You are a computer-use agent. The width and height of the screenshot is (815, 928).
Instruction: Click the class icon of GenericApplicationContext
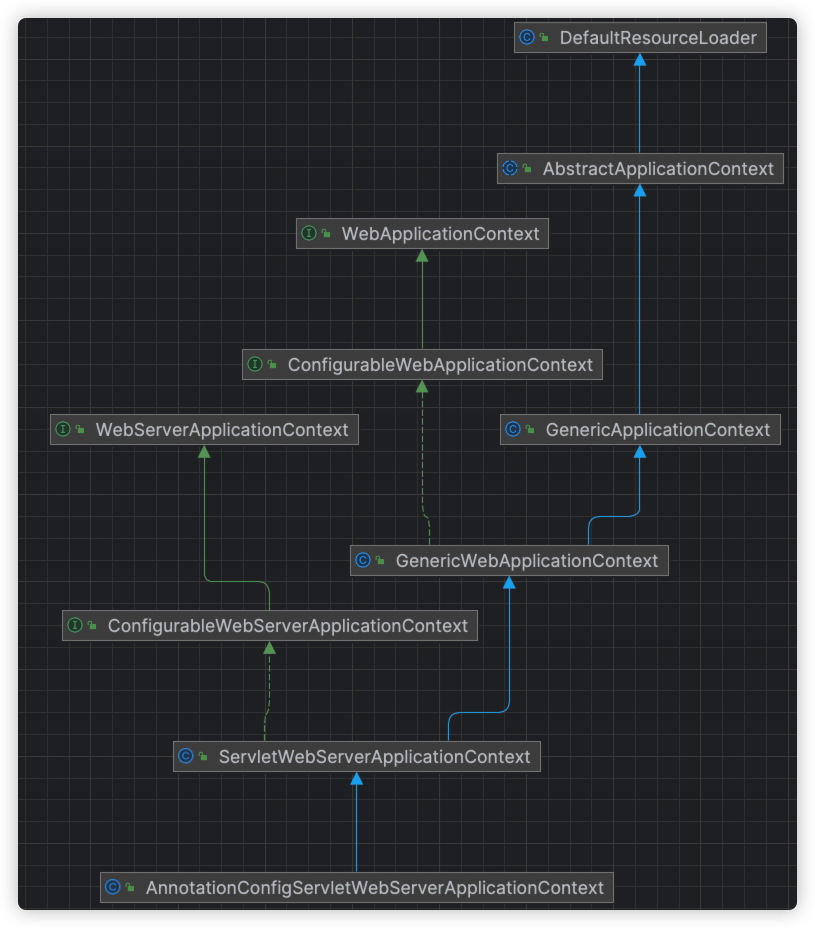pos(513,429)
